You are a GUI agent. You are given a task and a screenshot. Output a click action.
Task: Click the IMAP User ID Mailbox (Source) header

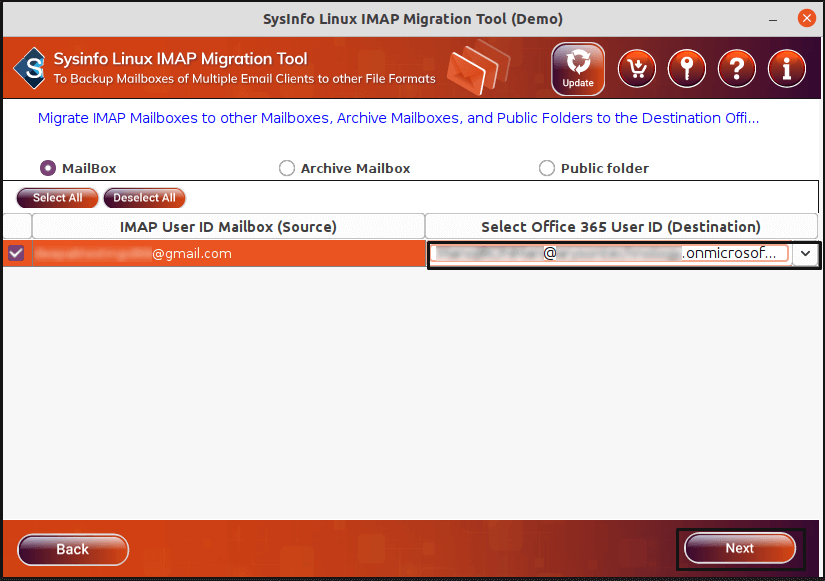tap(228, 227)
